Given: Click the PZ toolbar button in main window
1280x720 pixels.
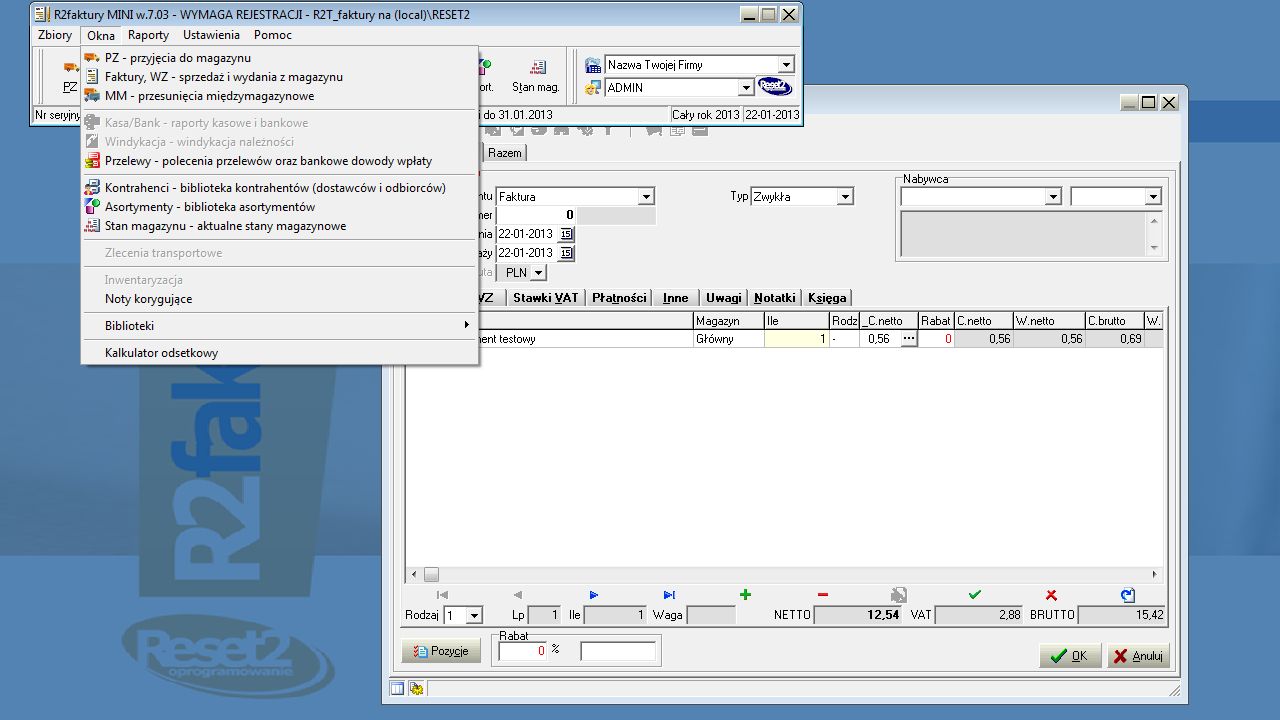Looking at the screenshot, I should tap(69, 76).
